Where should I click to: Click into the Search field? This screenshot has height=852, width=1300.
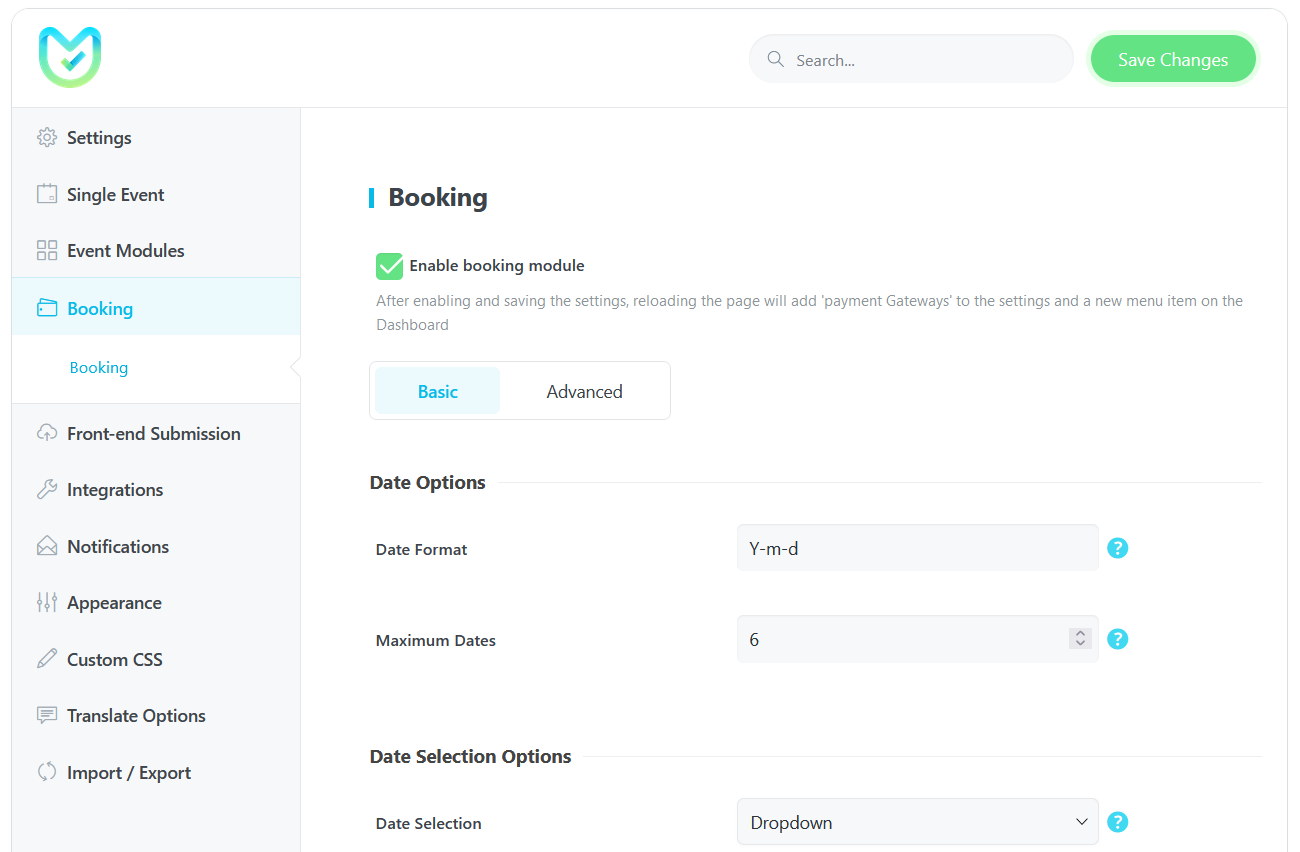911,60
